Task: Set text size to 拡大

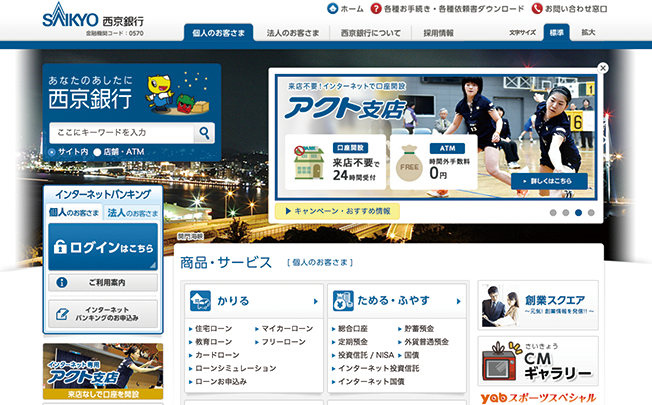Action: point(588,32)
